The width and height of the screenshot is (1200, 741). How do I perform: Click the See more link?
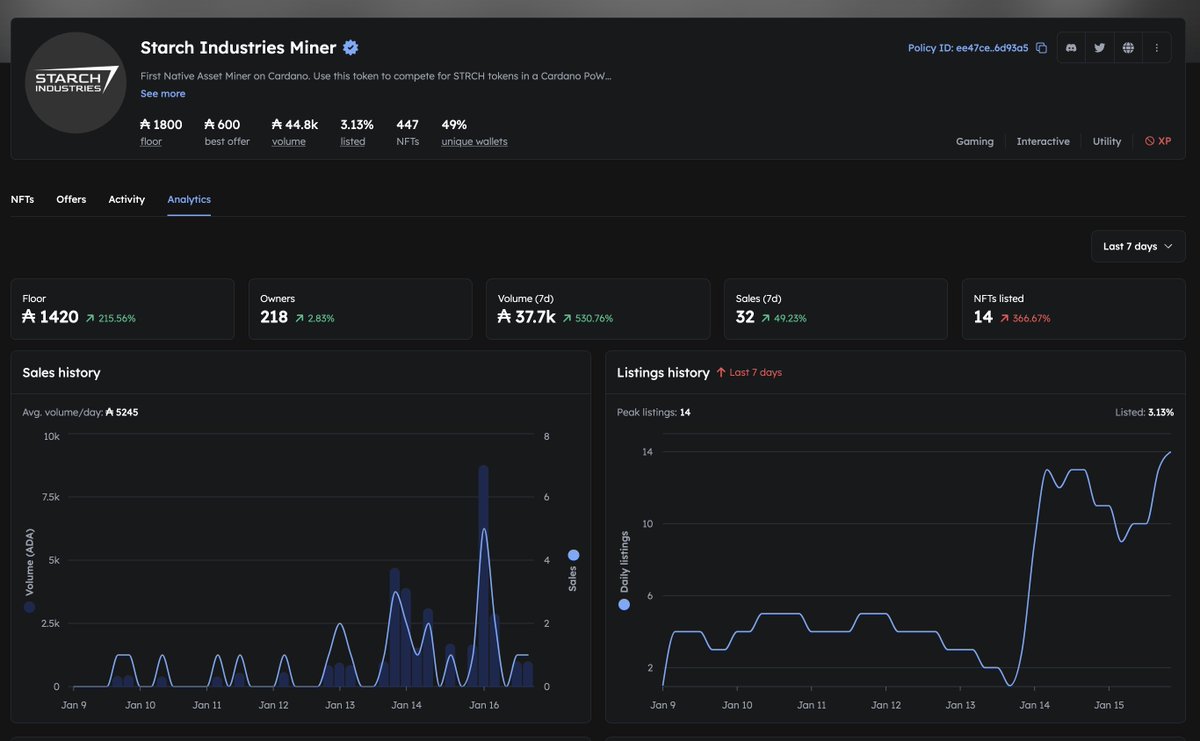(x=162, y=93)
